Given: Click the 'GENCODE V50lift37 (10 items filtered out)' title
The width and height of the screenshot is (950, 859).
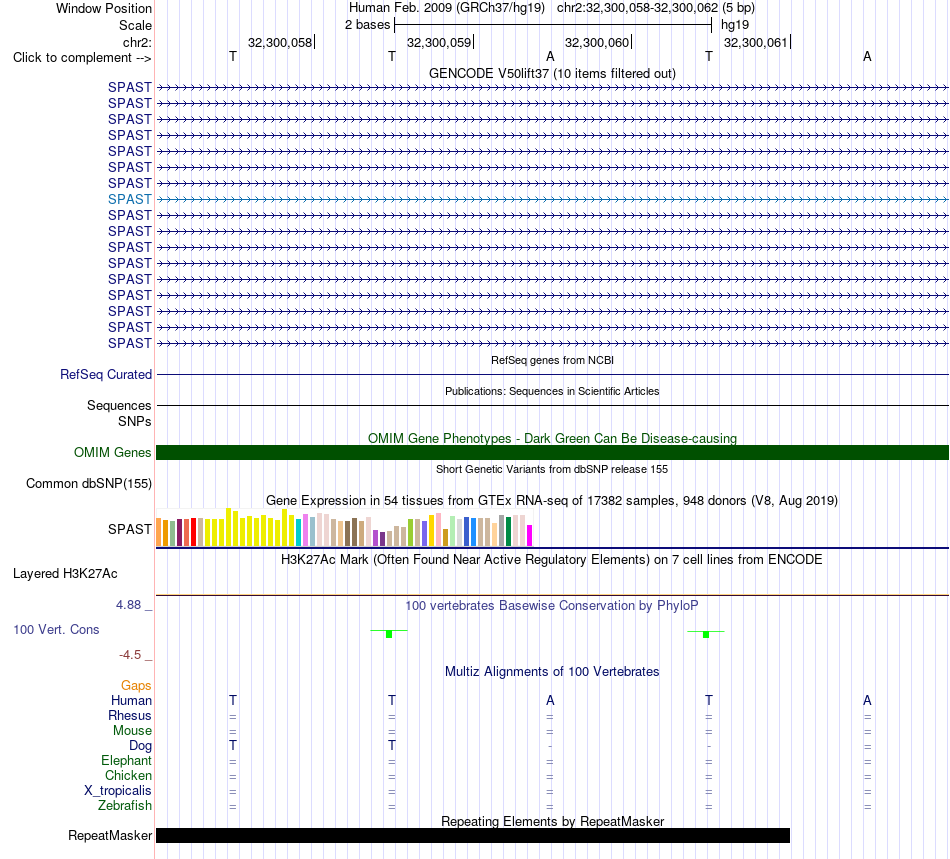Looking at the screenshot, I should 552,73.
